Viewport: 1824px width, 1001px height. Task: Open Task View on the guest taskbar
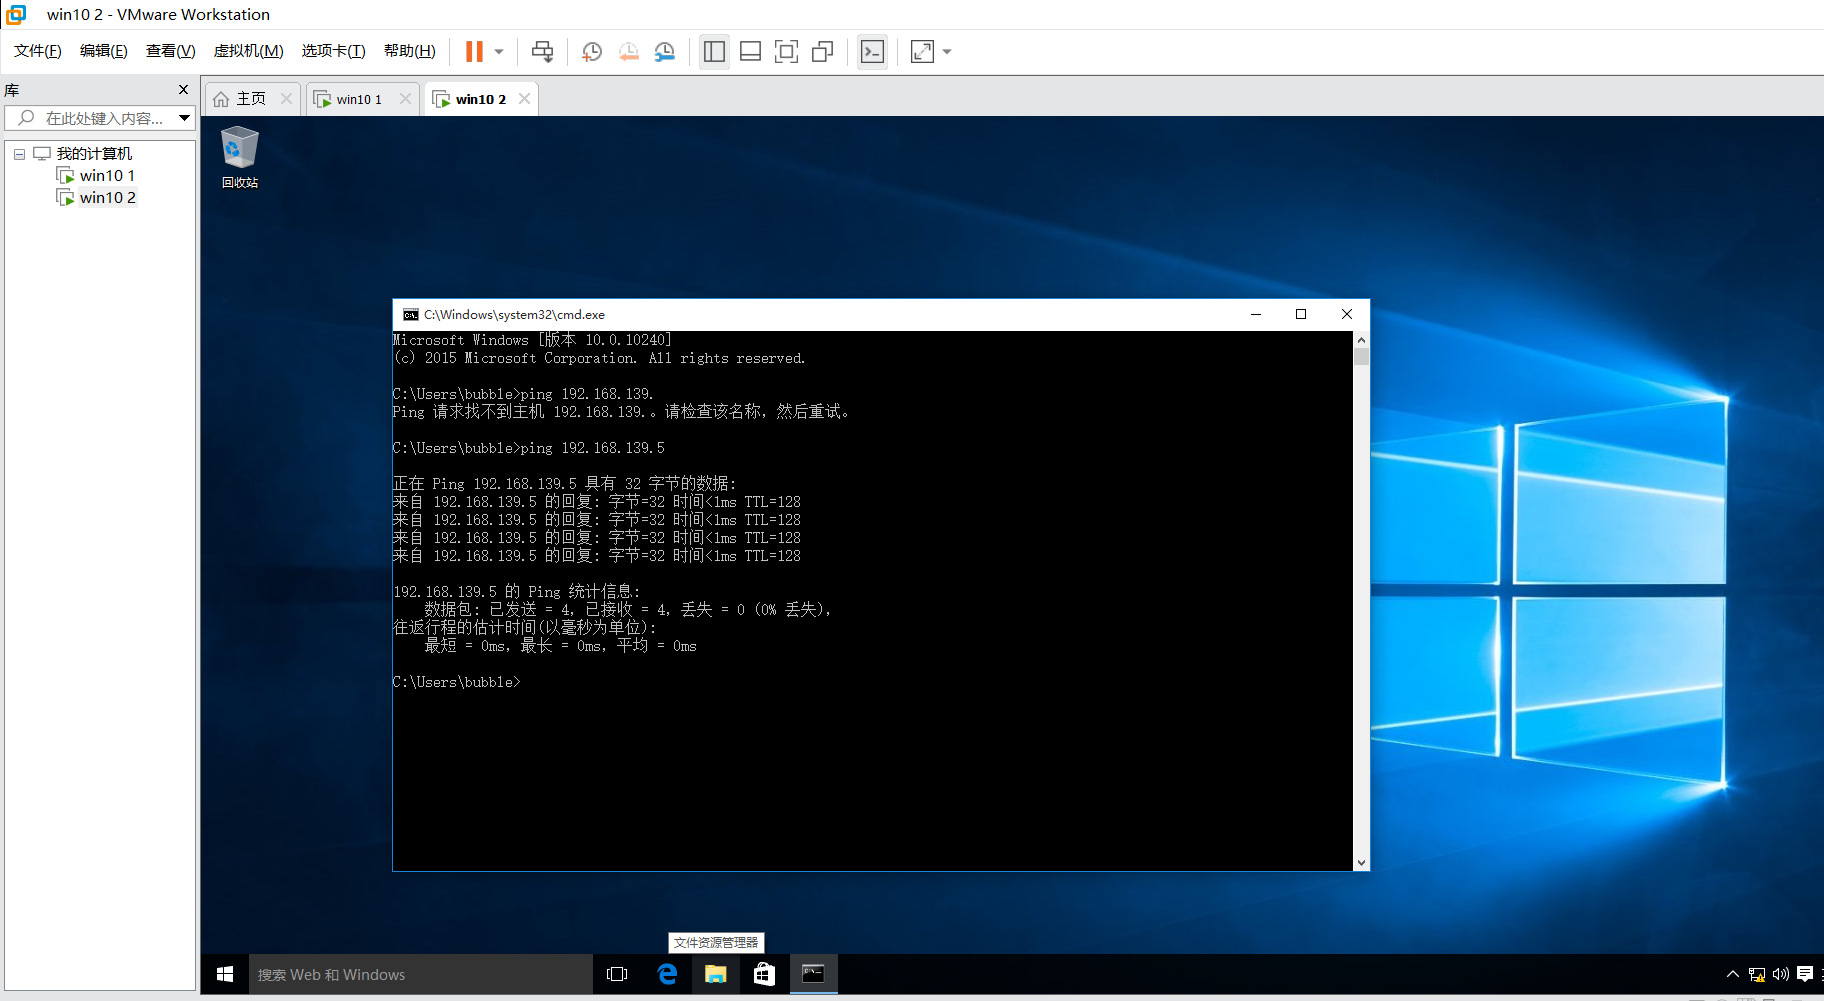617,974
